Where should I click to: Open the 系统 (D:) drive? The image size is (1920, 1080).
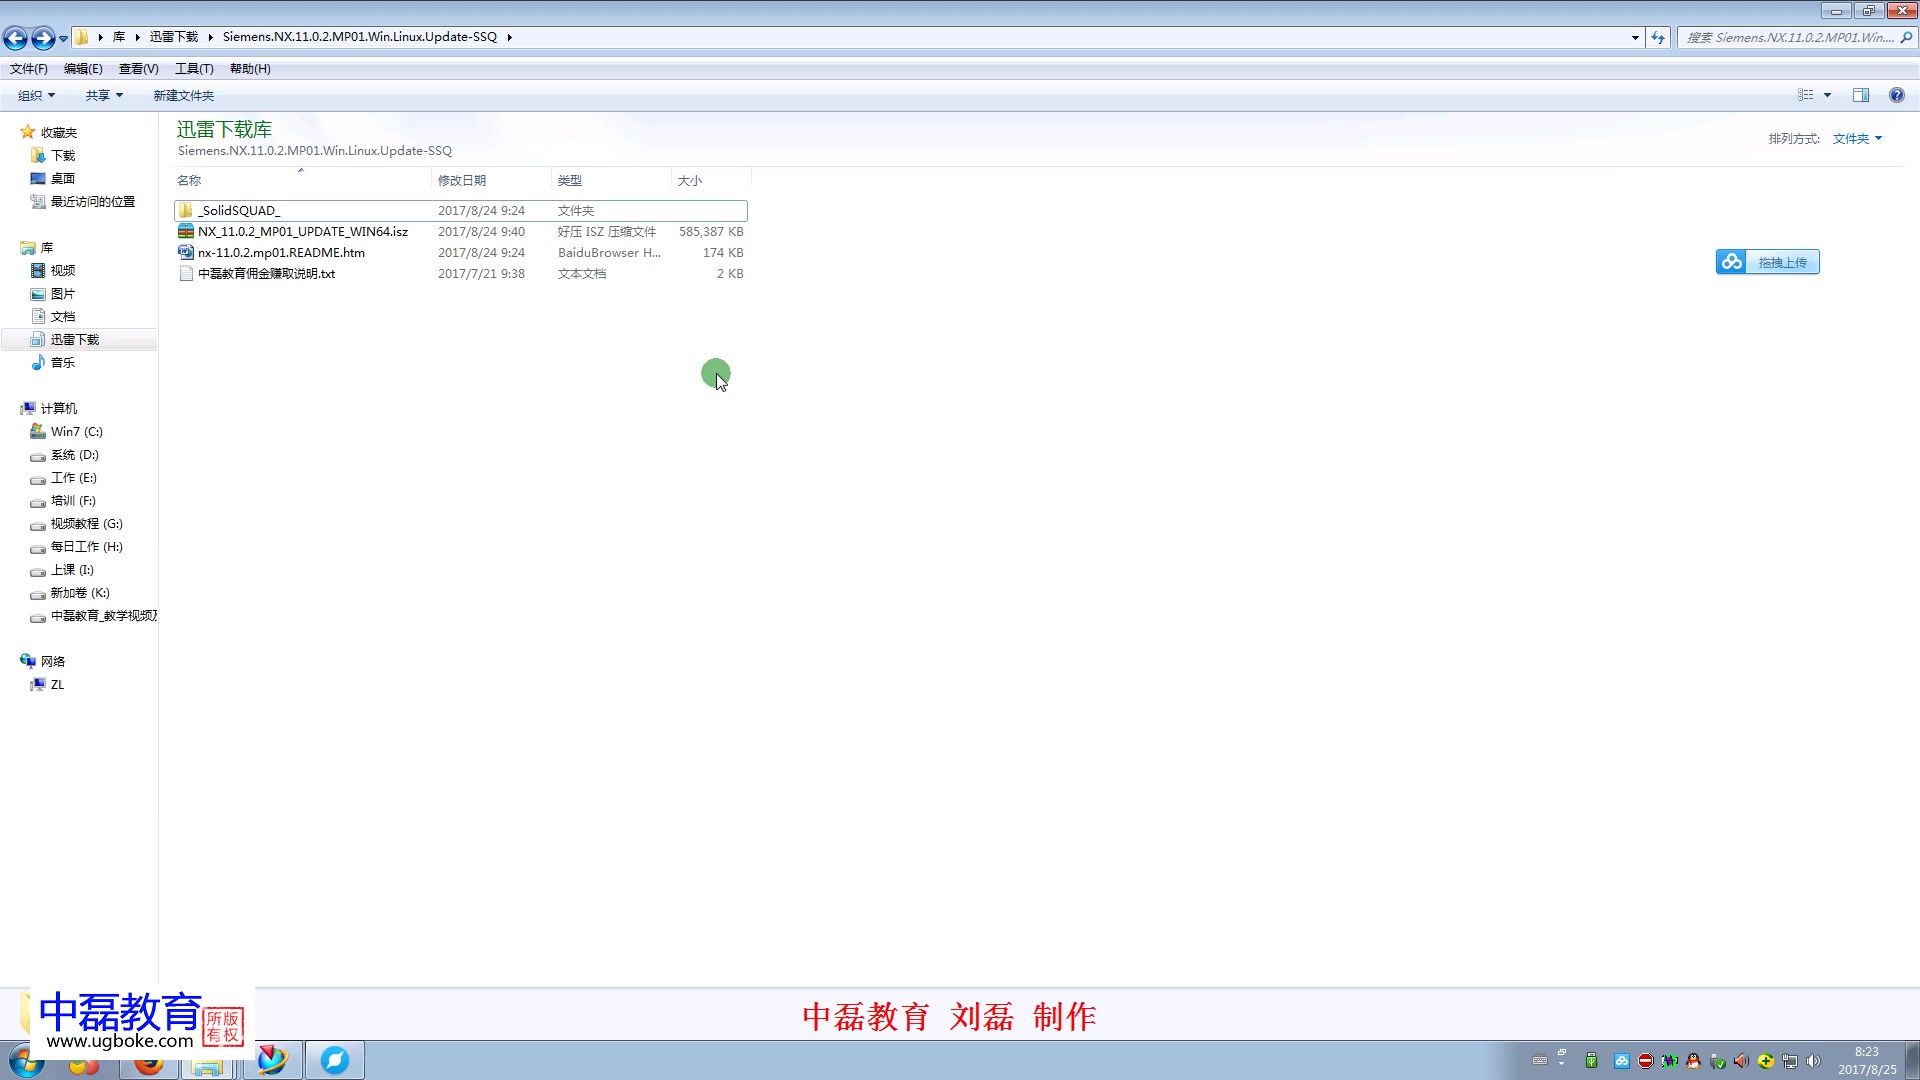(74, 454)
